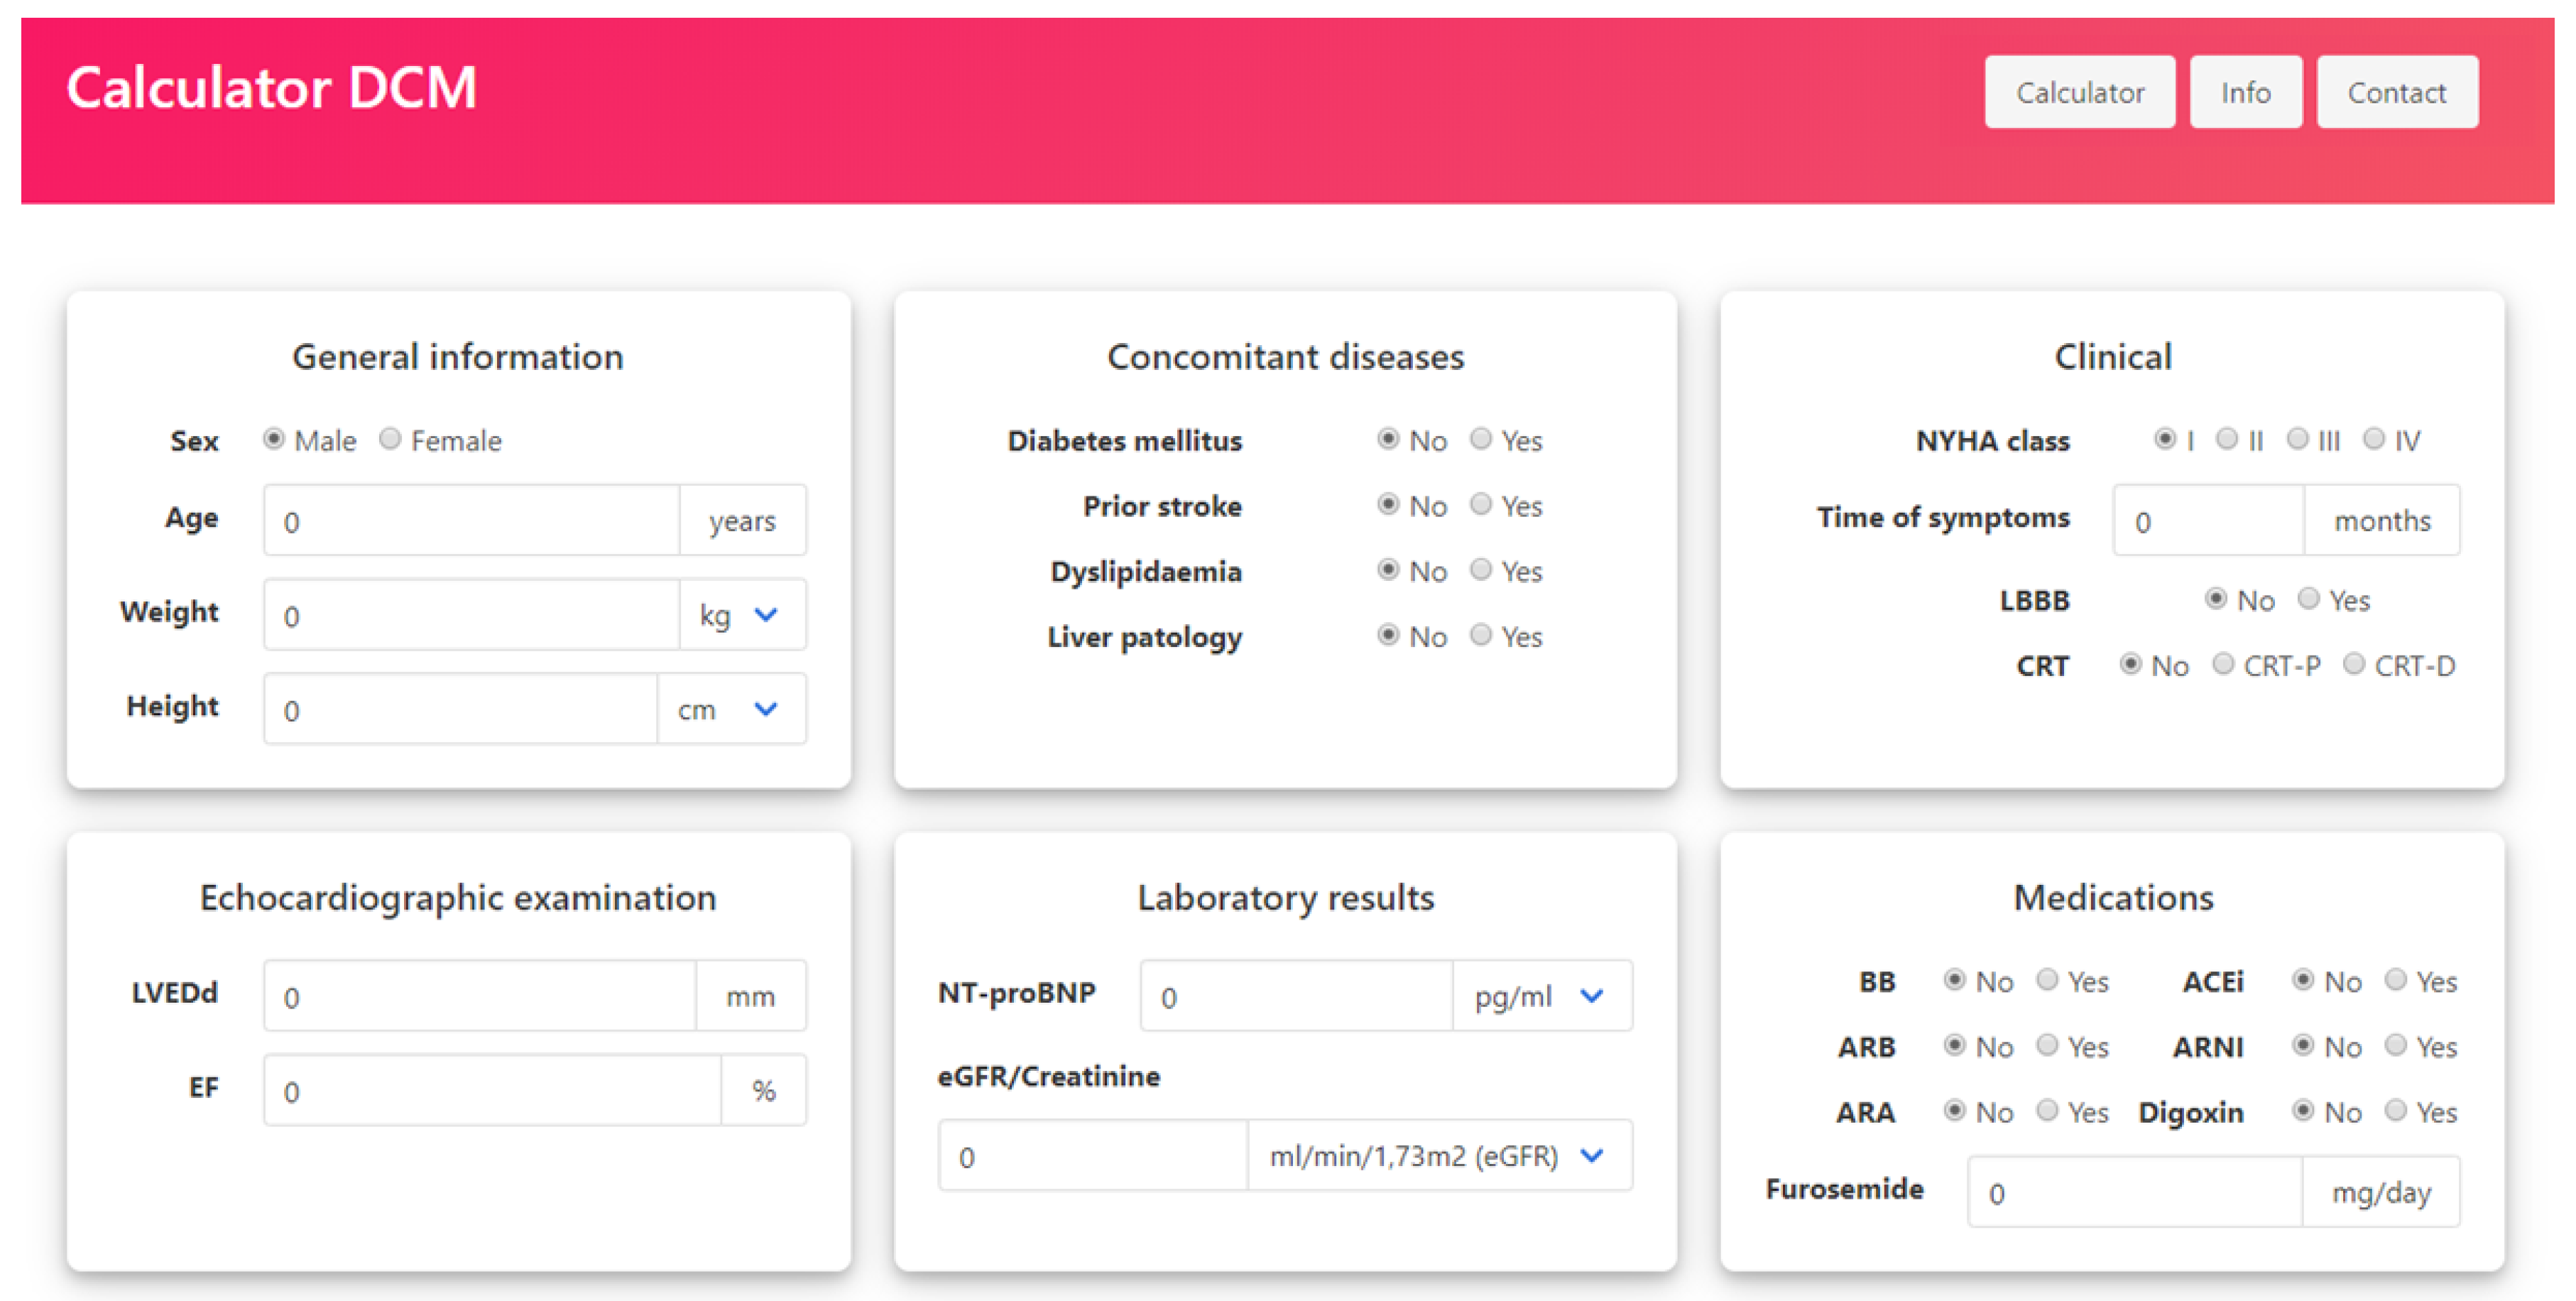Open Height unit cm dropdown
The height and width of the screenshot is (1301, 2576).
tap(731, 709)
